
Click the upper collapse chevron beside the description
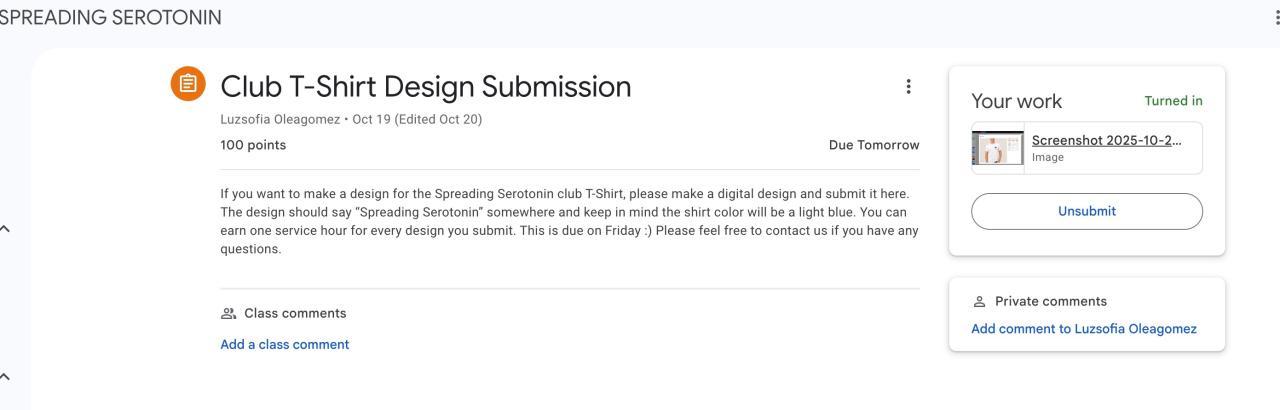click(5, 228)
